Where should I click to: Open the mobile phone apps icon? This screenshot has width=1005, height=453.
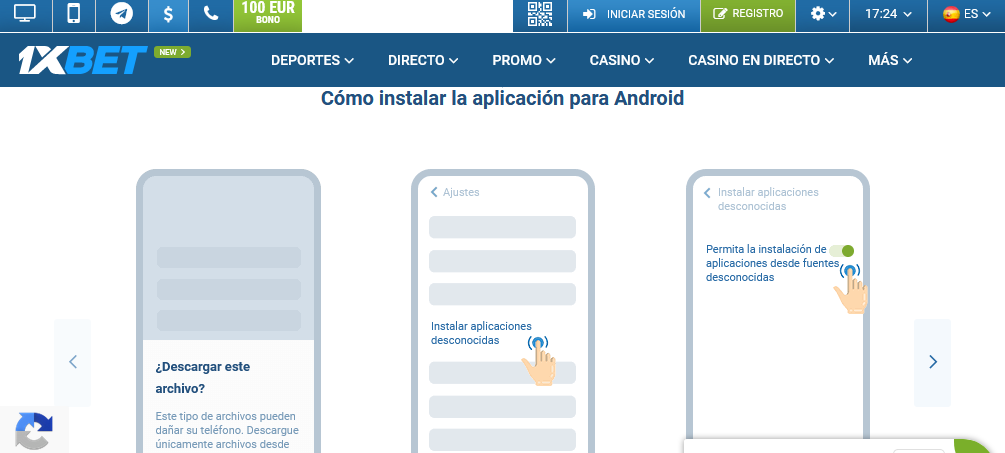click(73, 14)
